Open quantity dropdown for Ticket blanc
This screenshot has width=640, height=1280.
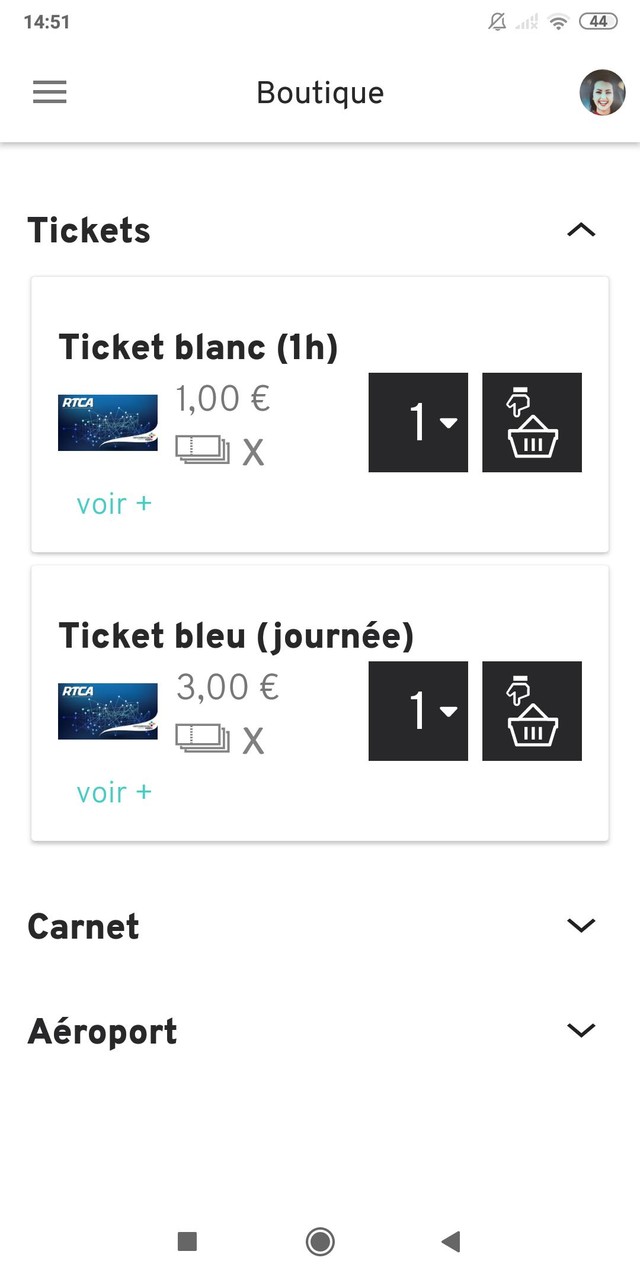click(418, 423)
